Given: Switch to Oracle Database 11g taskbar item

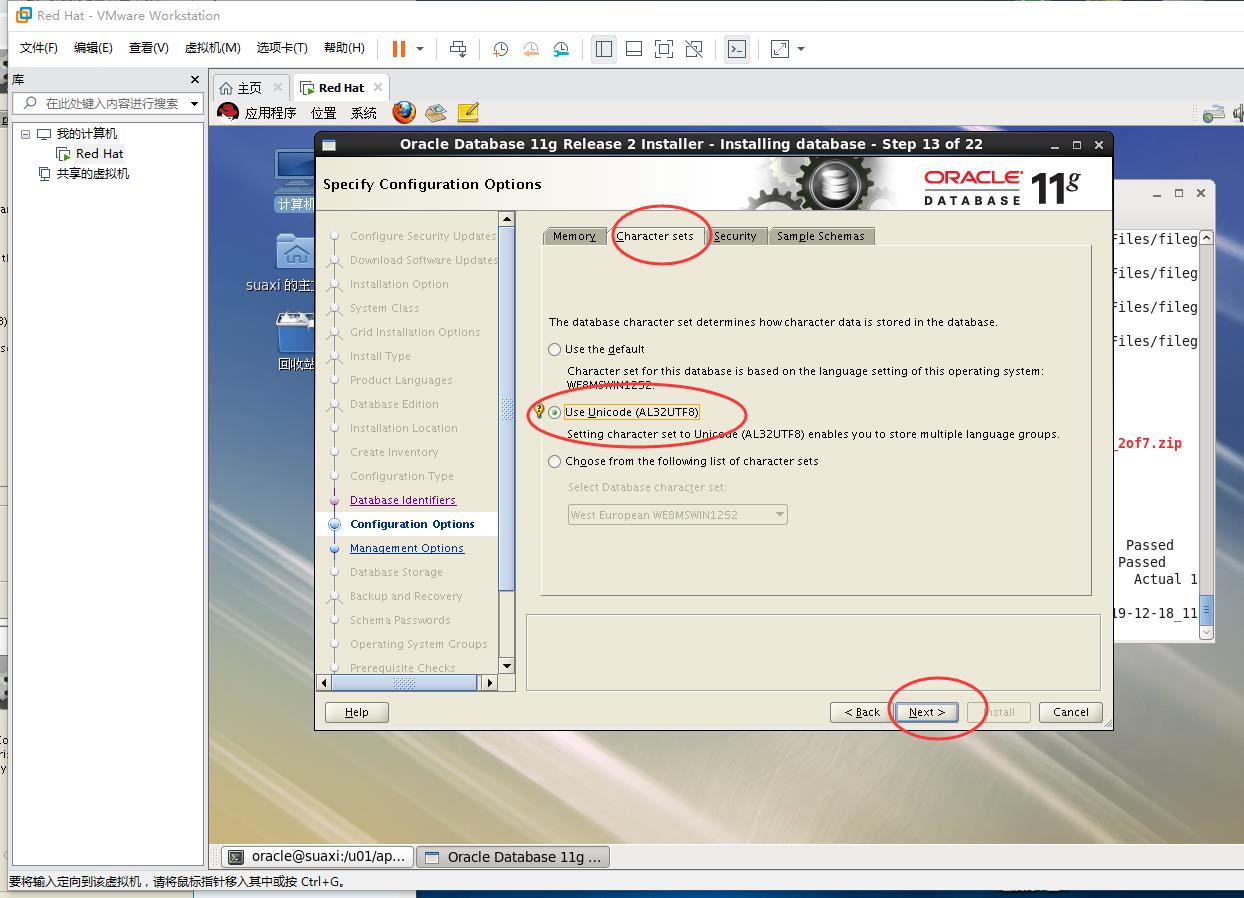Looking at the screenshot, I should tap(513, 857).
